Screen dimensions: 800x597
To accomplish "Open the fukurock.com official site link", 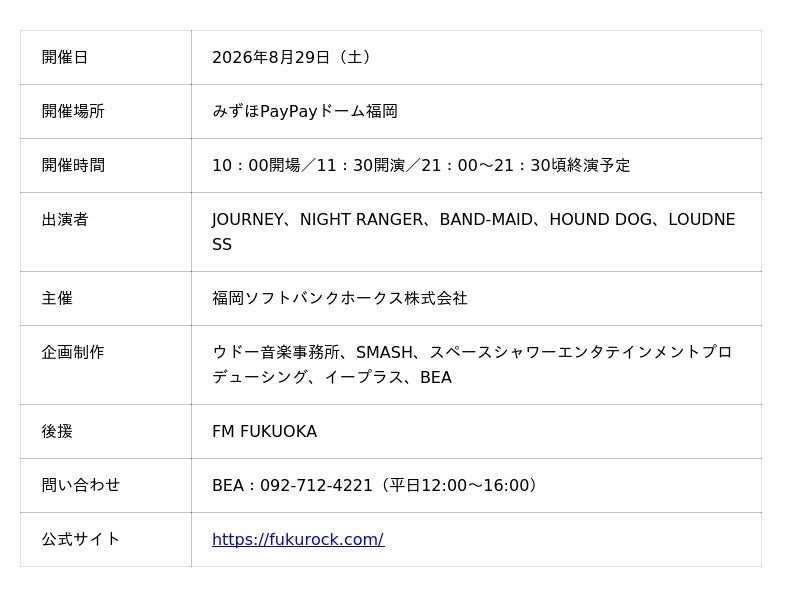I will click(298, 539).
